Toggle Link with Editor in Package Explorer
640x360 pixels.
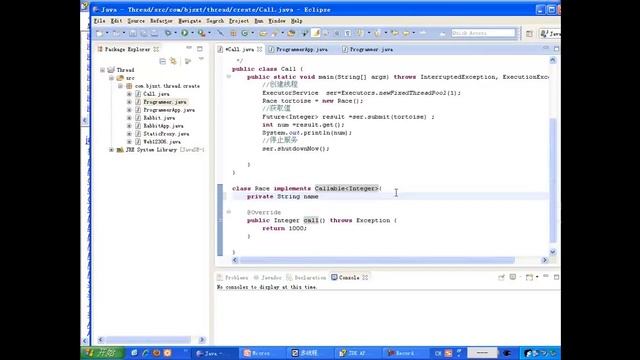(x=173, y=61)
